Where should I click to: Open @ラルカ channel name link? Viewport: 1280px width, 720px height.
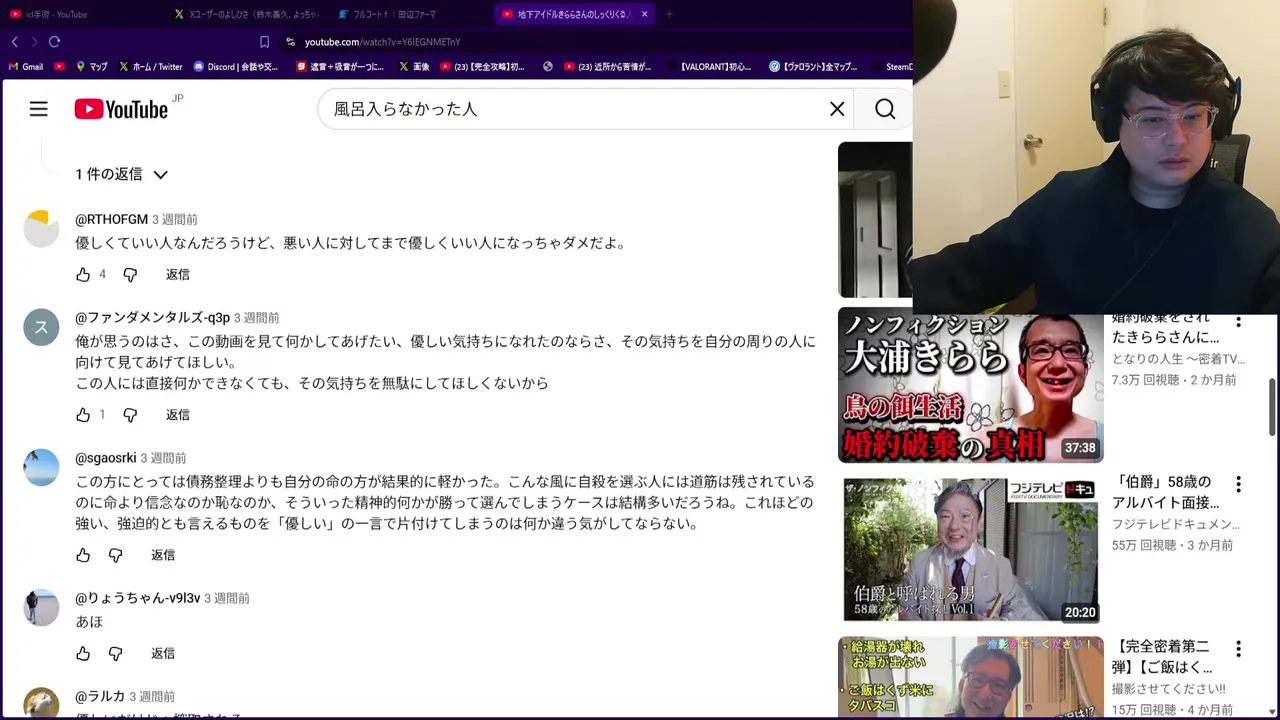coord(100,696)
